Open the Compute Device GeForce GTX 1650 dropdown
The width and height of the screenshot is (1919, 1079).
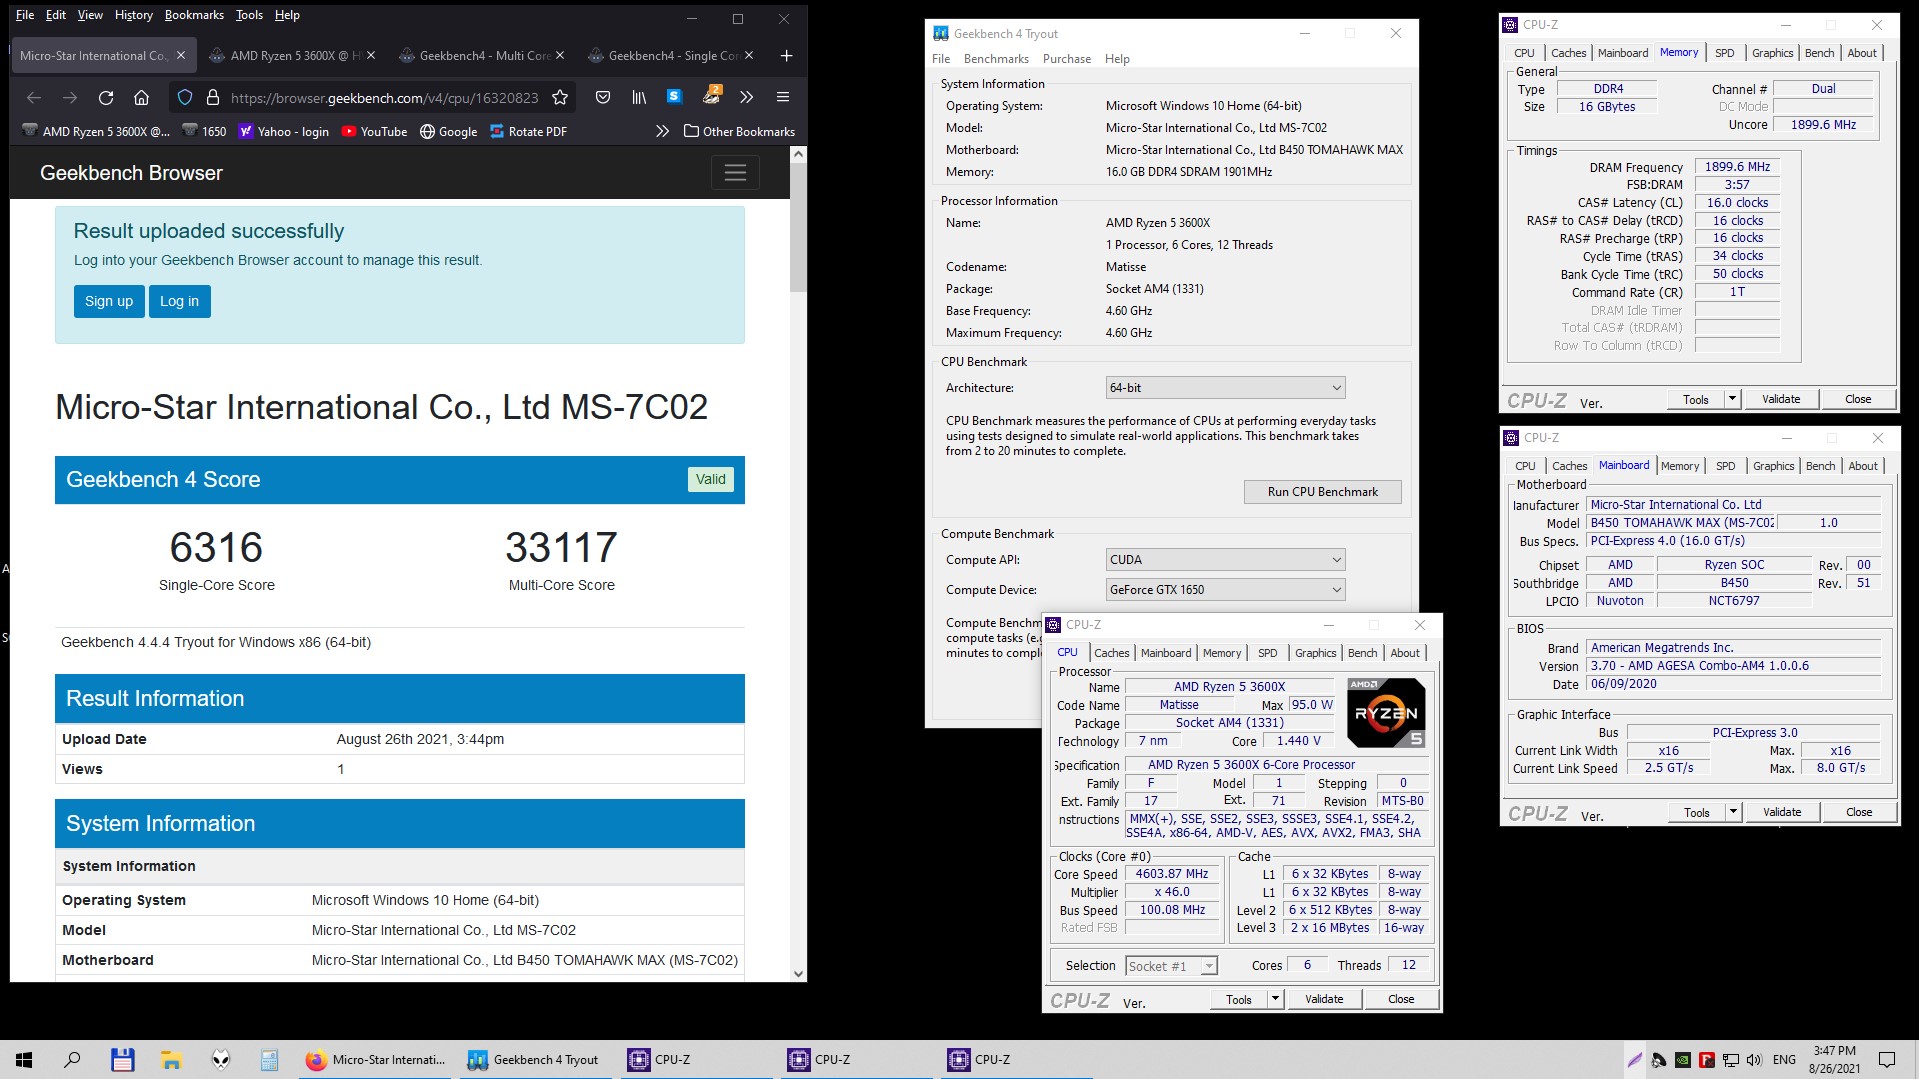[x=1225, y=590]
